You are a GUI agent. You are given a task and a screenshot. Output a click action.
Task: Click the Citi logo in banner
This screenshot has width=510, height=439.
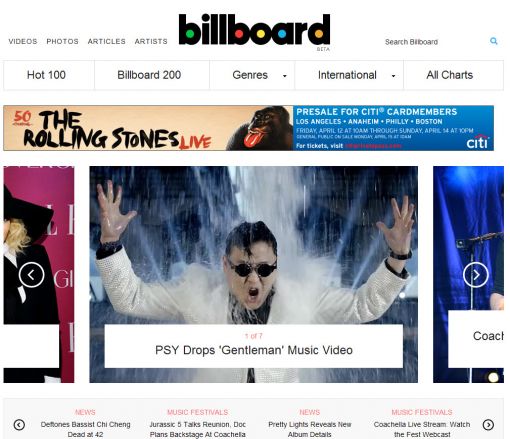(x=478, y=142)
